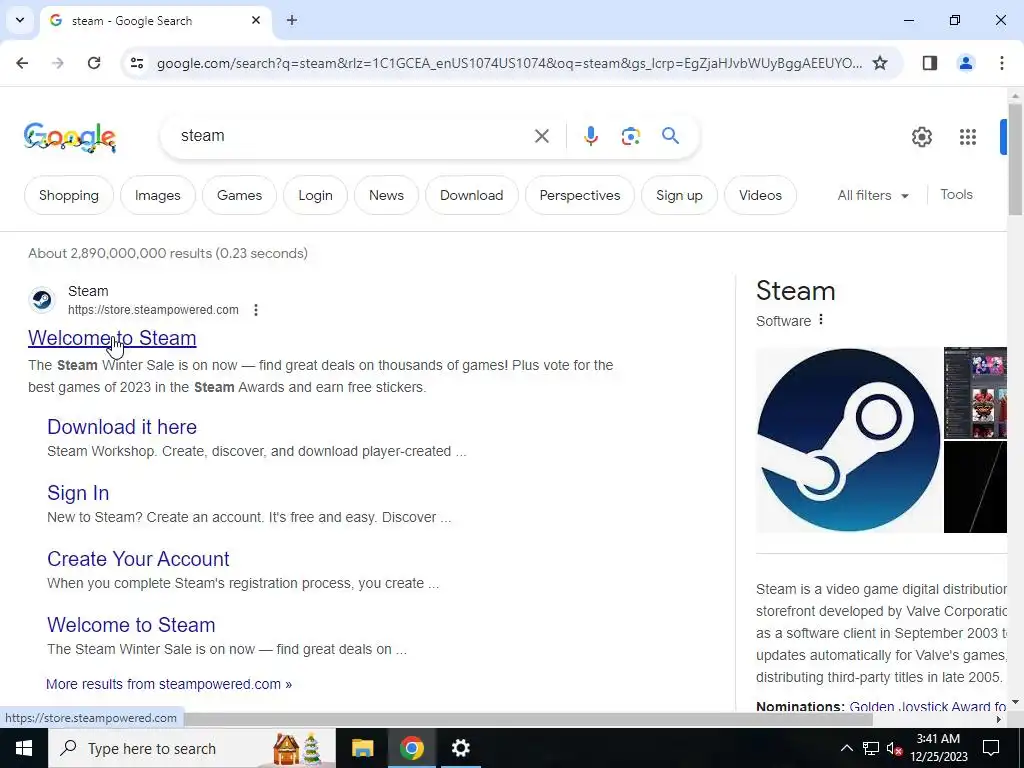The image size is (1024, 768).
Task: Open the Chrome profile avatar
Action: click(965, 63)
